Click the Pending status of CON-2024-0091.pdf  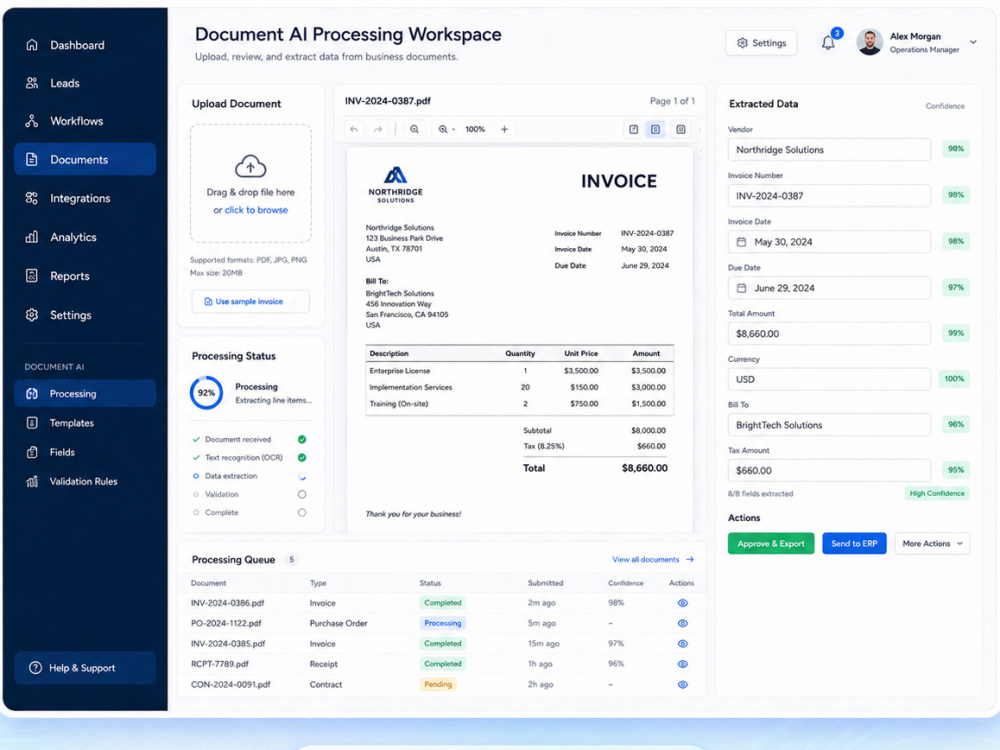tap(438, 684)
